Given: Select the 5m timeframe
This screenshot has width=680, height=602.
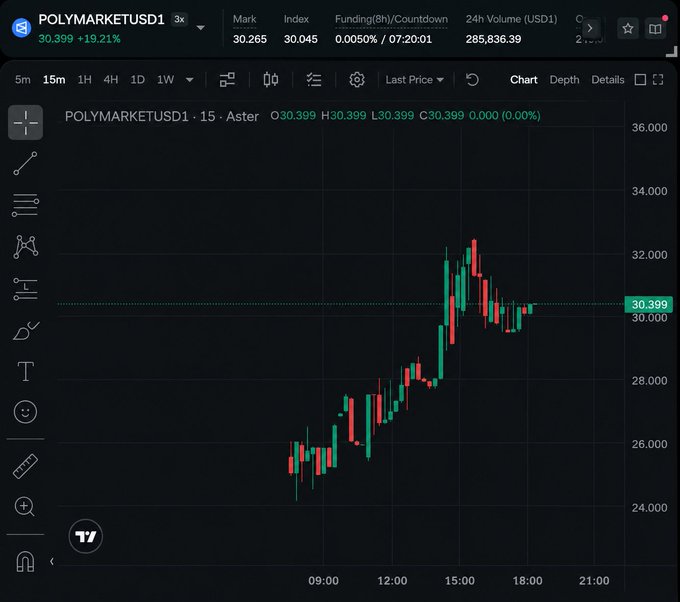Looking at the screenshot, I should 23,80.
